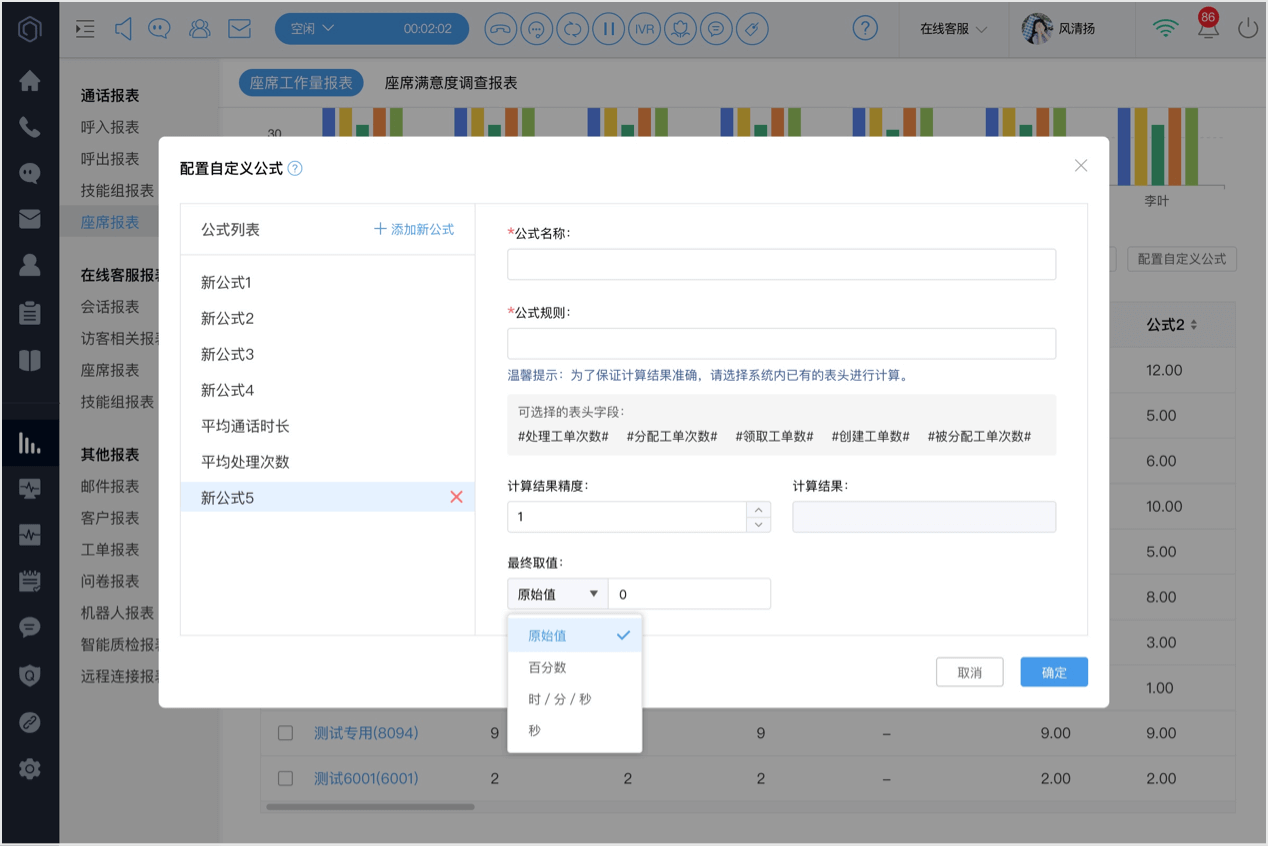Insert the #分配工单次数# field tag
The image size is (1268, 846).
[672, 436]
